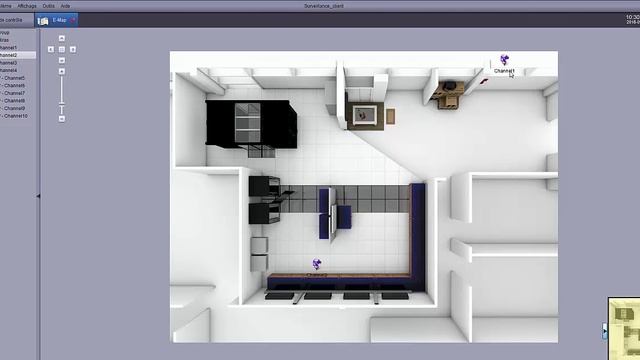The width and height of the screenshot is (640, 360).
Task: Pan the E-Map right with the right arrow
Action: point(73,49)
